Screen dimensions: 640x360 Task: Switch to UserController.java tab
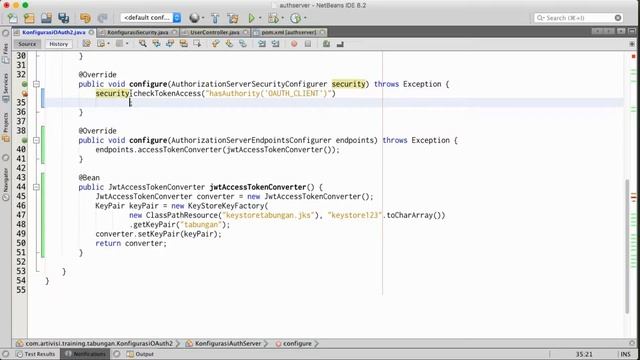215,32
